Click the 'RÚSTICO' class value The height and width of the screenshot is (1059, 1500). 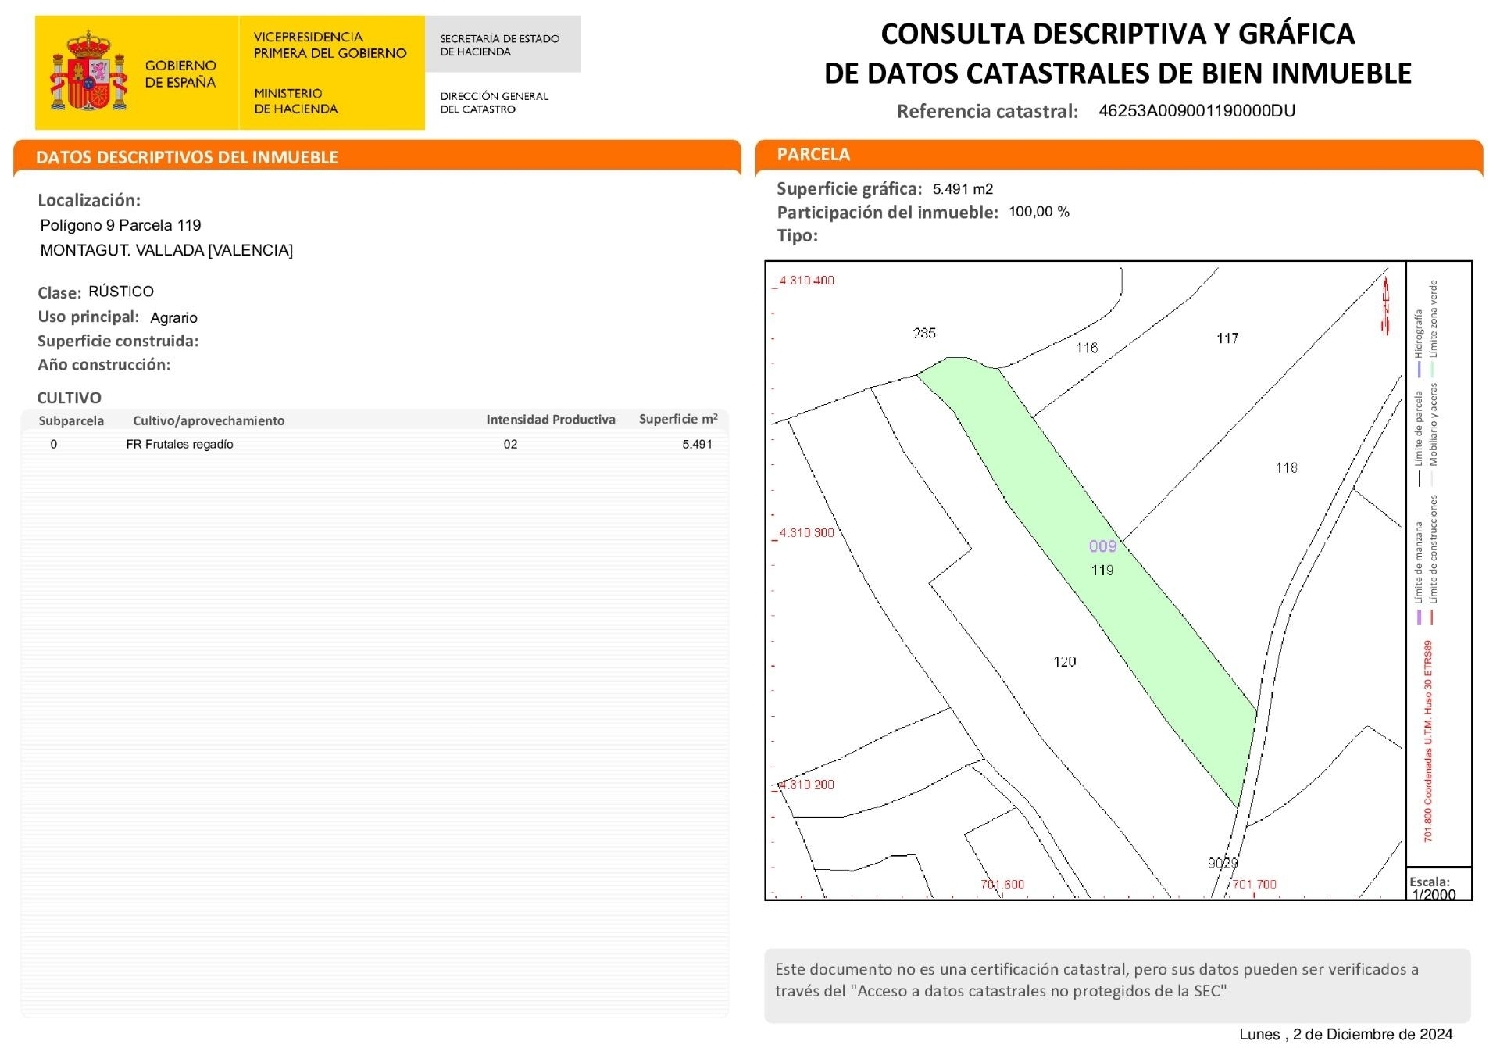click(x=121, y=292)
